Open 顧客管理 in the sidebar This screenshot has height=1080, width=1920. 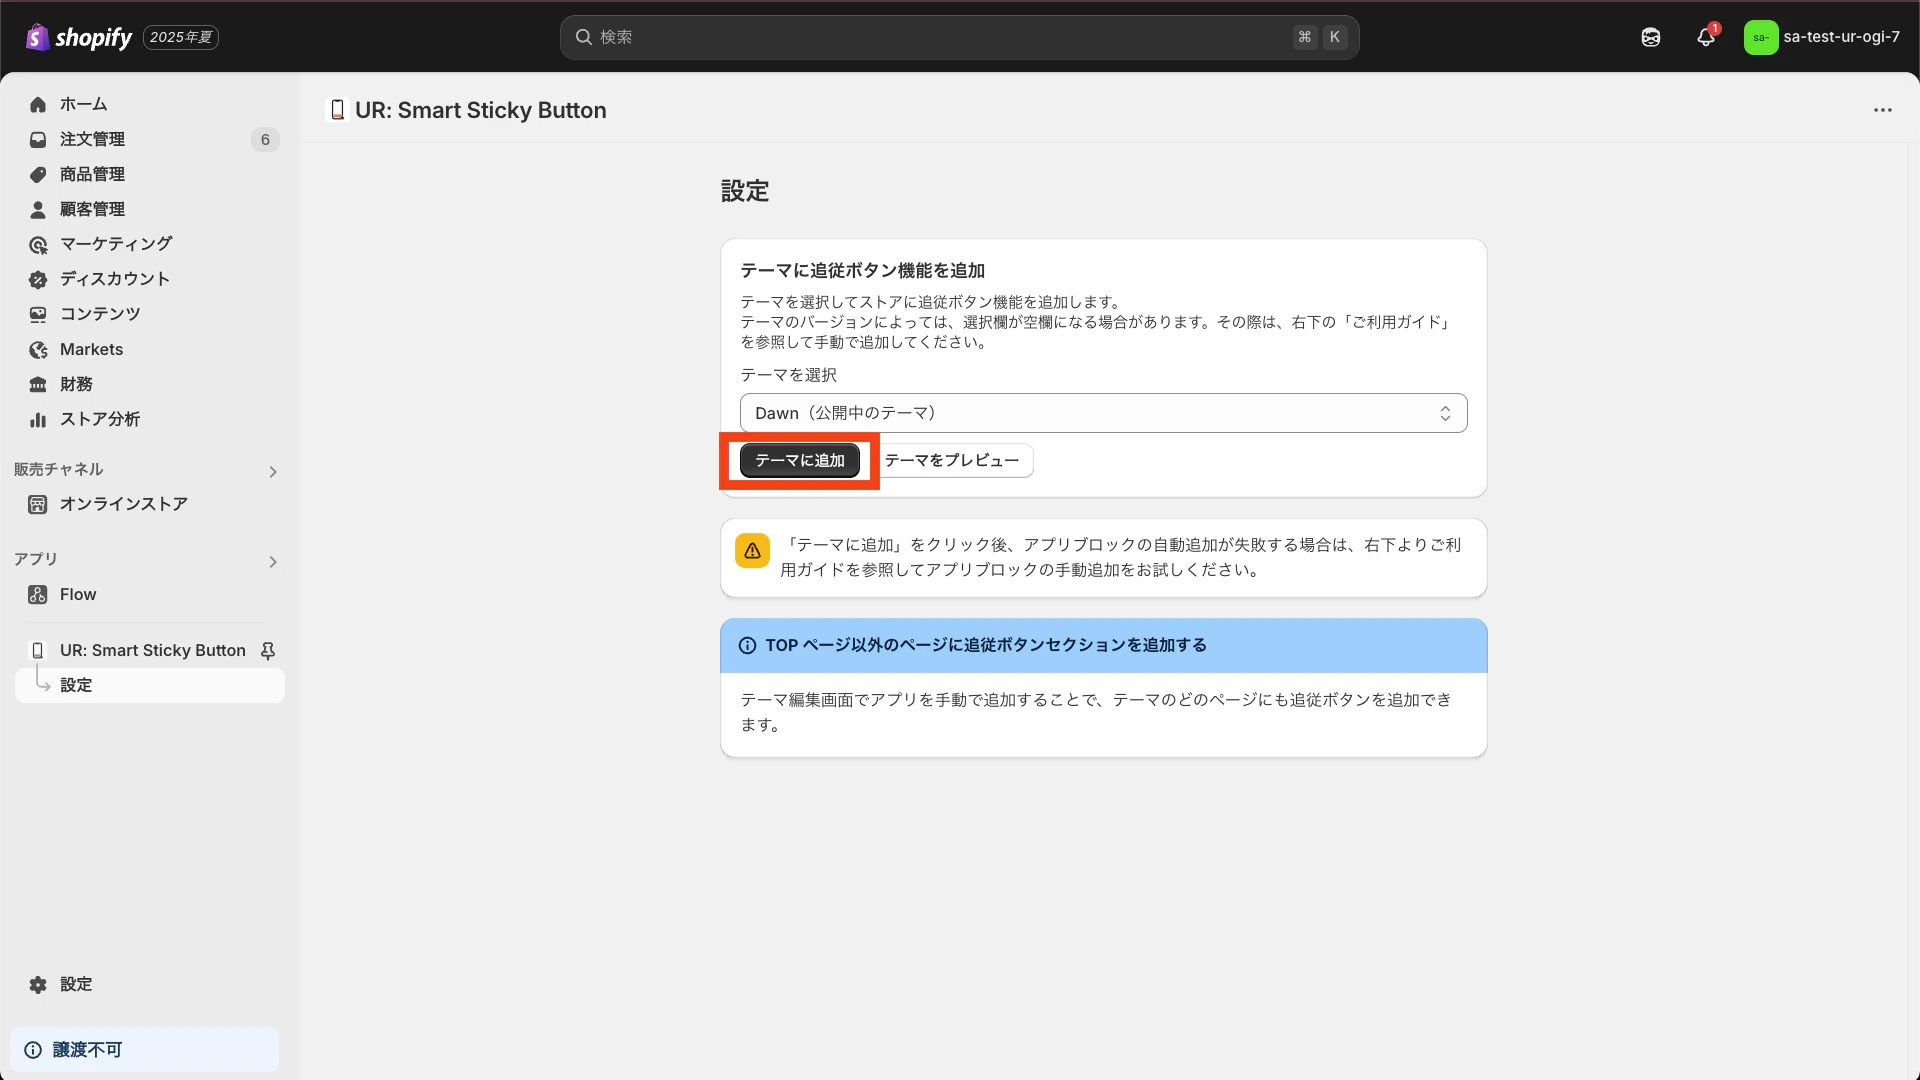pyautogui.click(x=149, y=209)
